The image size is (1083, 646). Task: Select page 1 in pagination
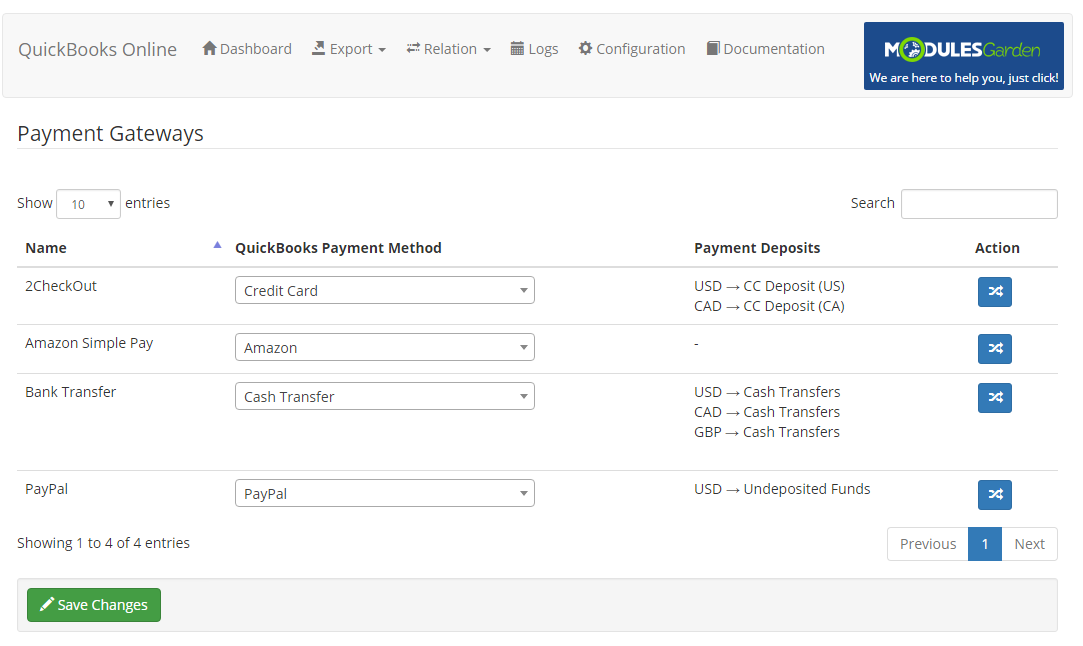pos(985,544)
